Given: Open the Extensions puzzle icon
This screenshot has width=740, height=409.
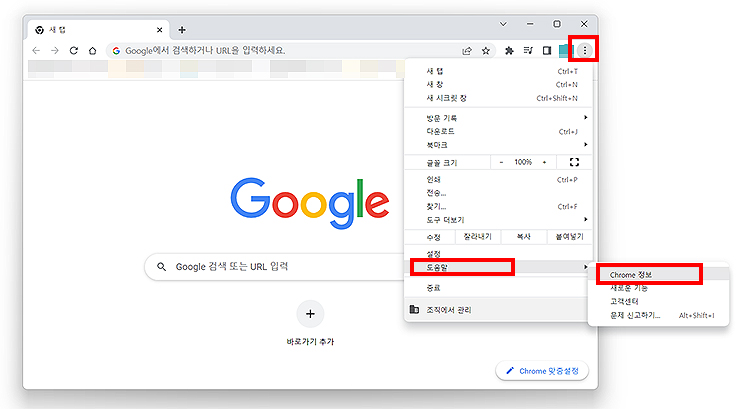Looking at the screenshot, I should (x=509, y=50).
